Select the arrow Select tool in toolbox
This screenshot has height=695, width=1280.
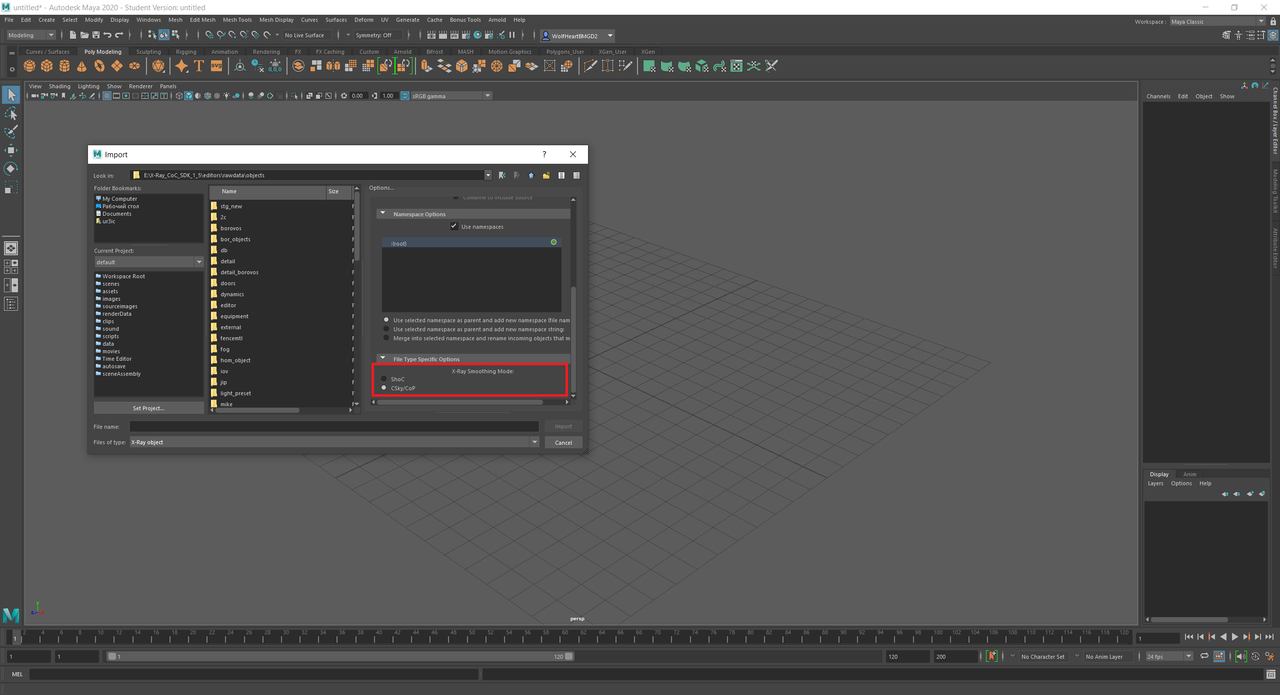10,94
